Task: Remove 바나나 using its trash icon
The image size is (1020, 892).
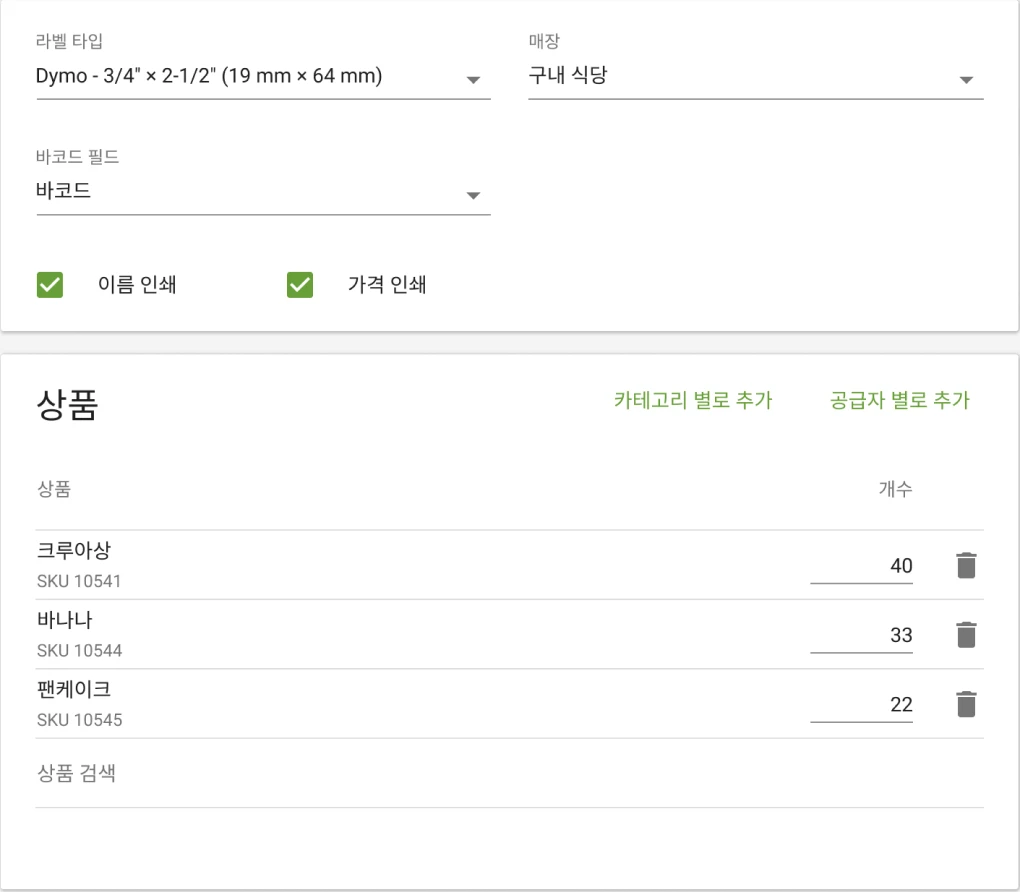Action: 965,635
